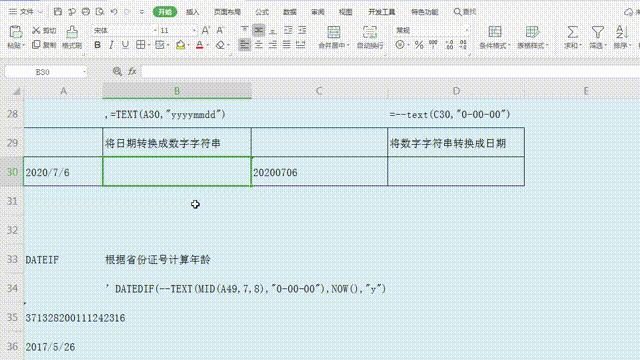Image resolution: width=640 pixels, height=360 pixels.
Task: Toggle middle vertical alignment
Action: pyautogui.click(x=258, y=30)
